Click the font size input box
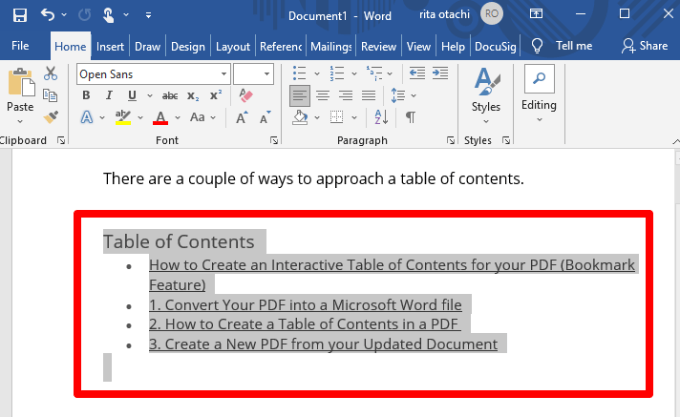The image size is (680, 417). point(246,75)
